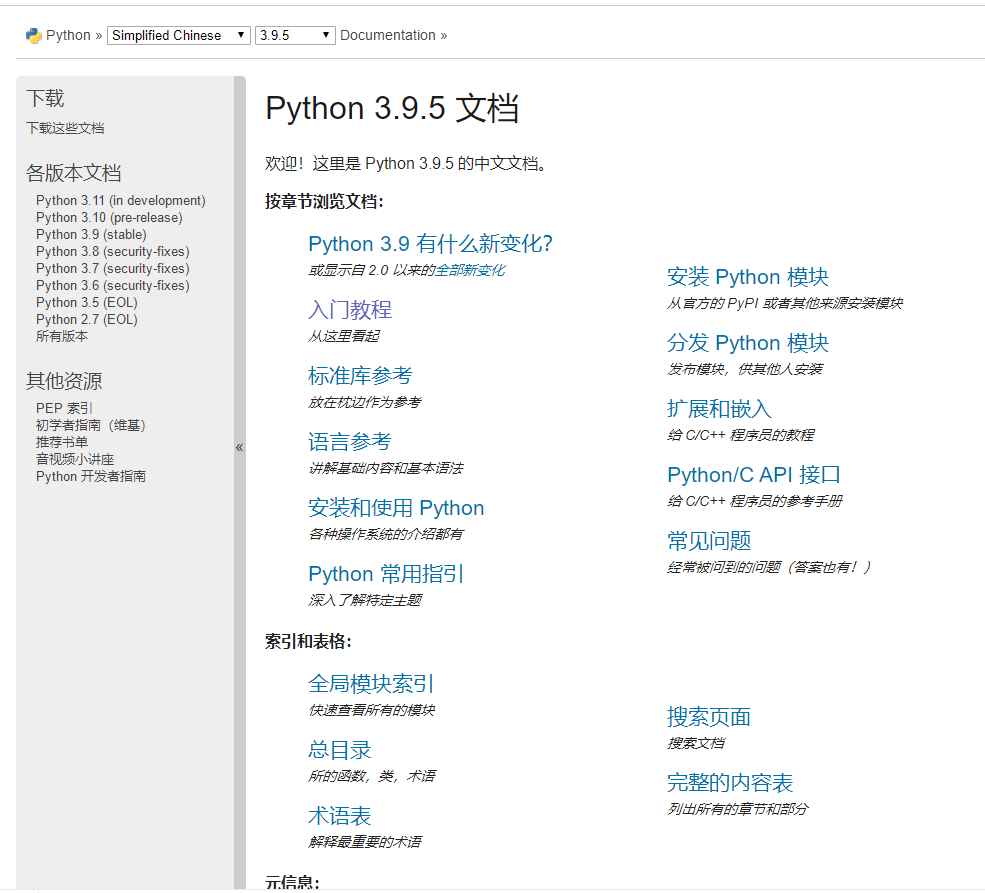The image size is (985, 893).
Task: Collapse the sidebar with the « handle
Action: [x=239, y=447]
